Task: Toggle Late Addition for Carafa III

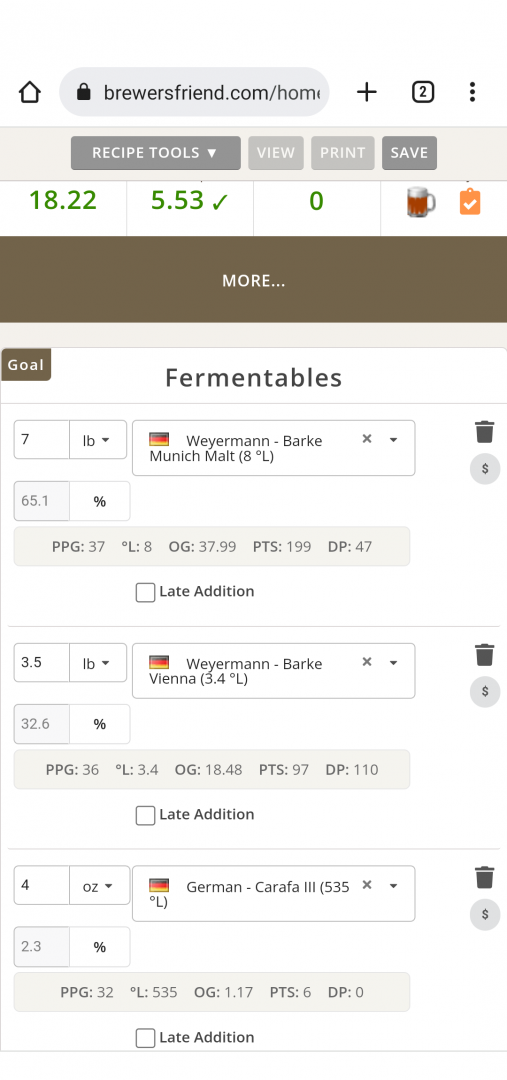Action: (x=145, y=1038)
